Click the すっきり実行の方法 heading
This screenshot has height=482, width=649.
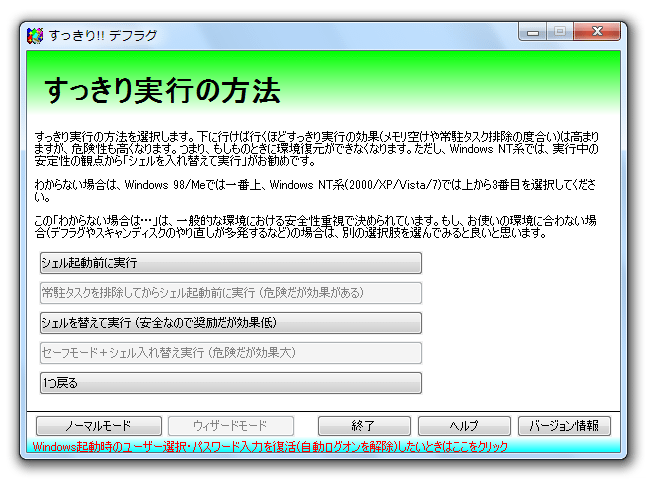tap(163, 90)
